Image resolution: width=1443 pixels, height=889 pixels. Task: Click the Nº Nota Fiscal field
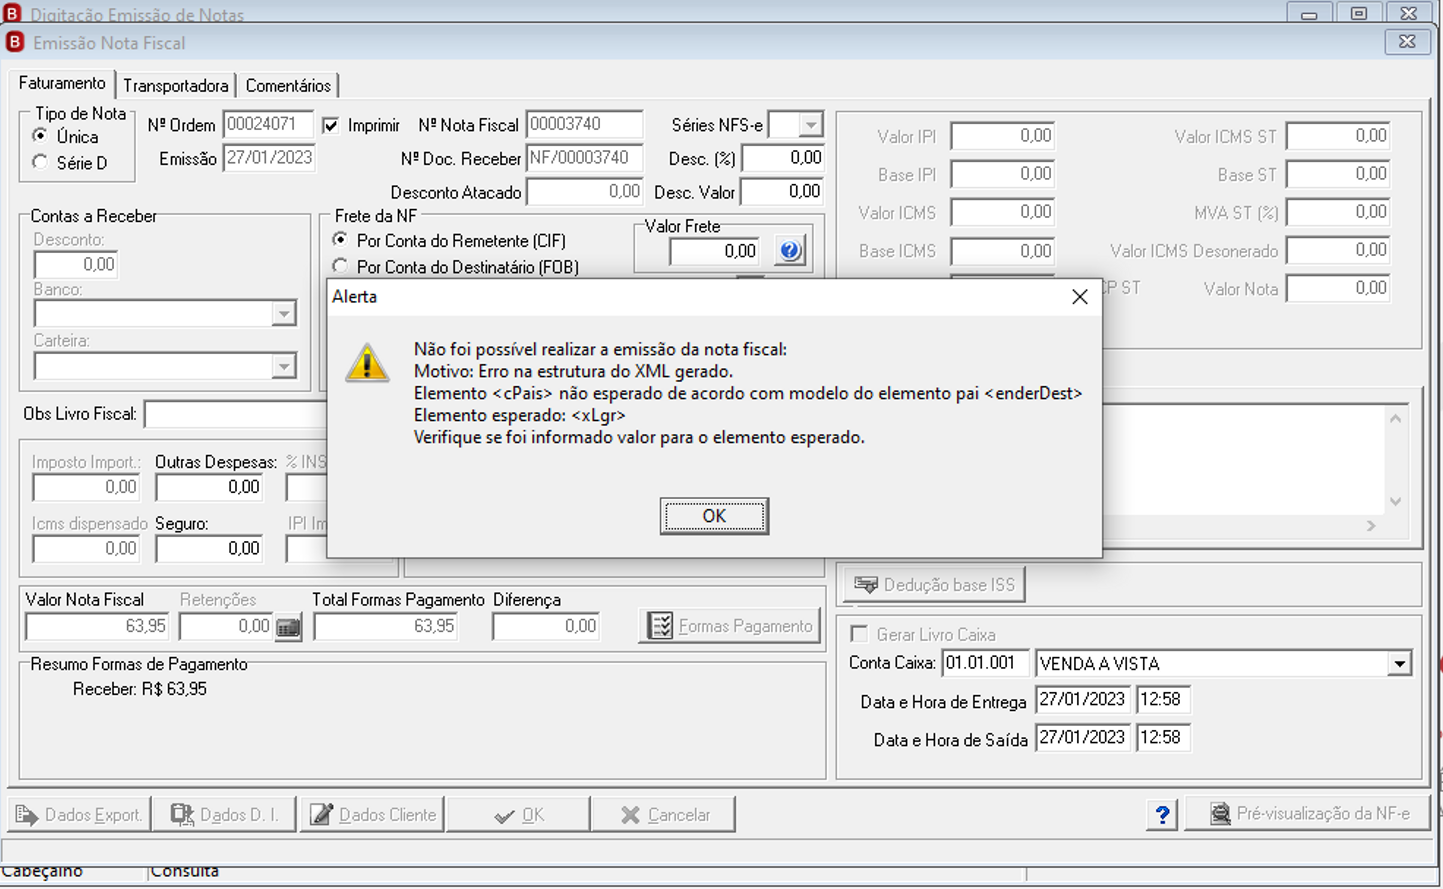coord(584,125)
